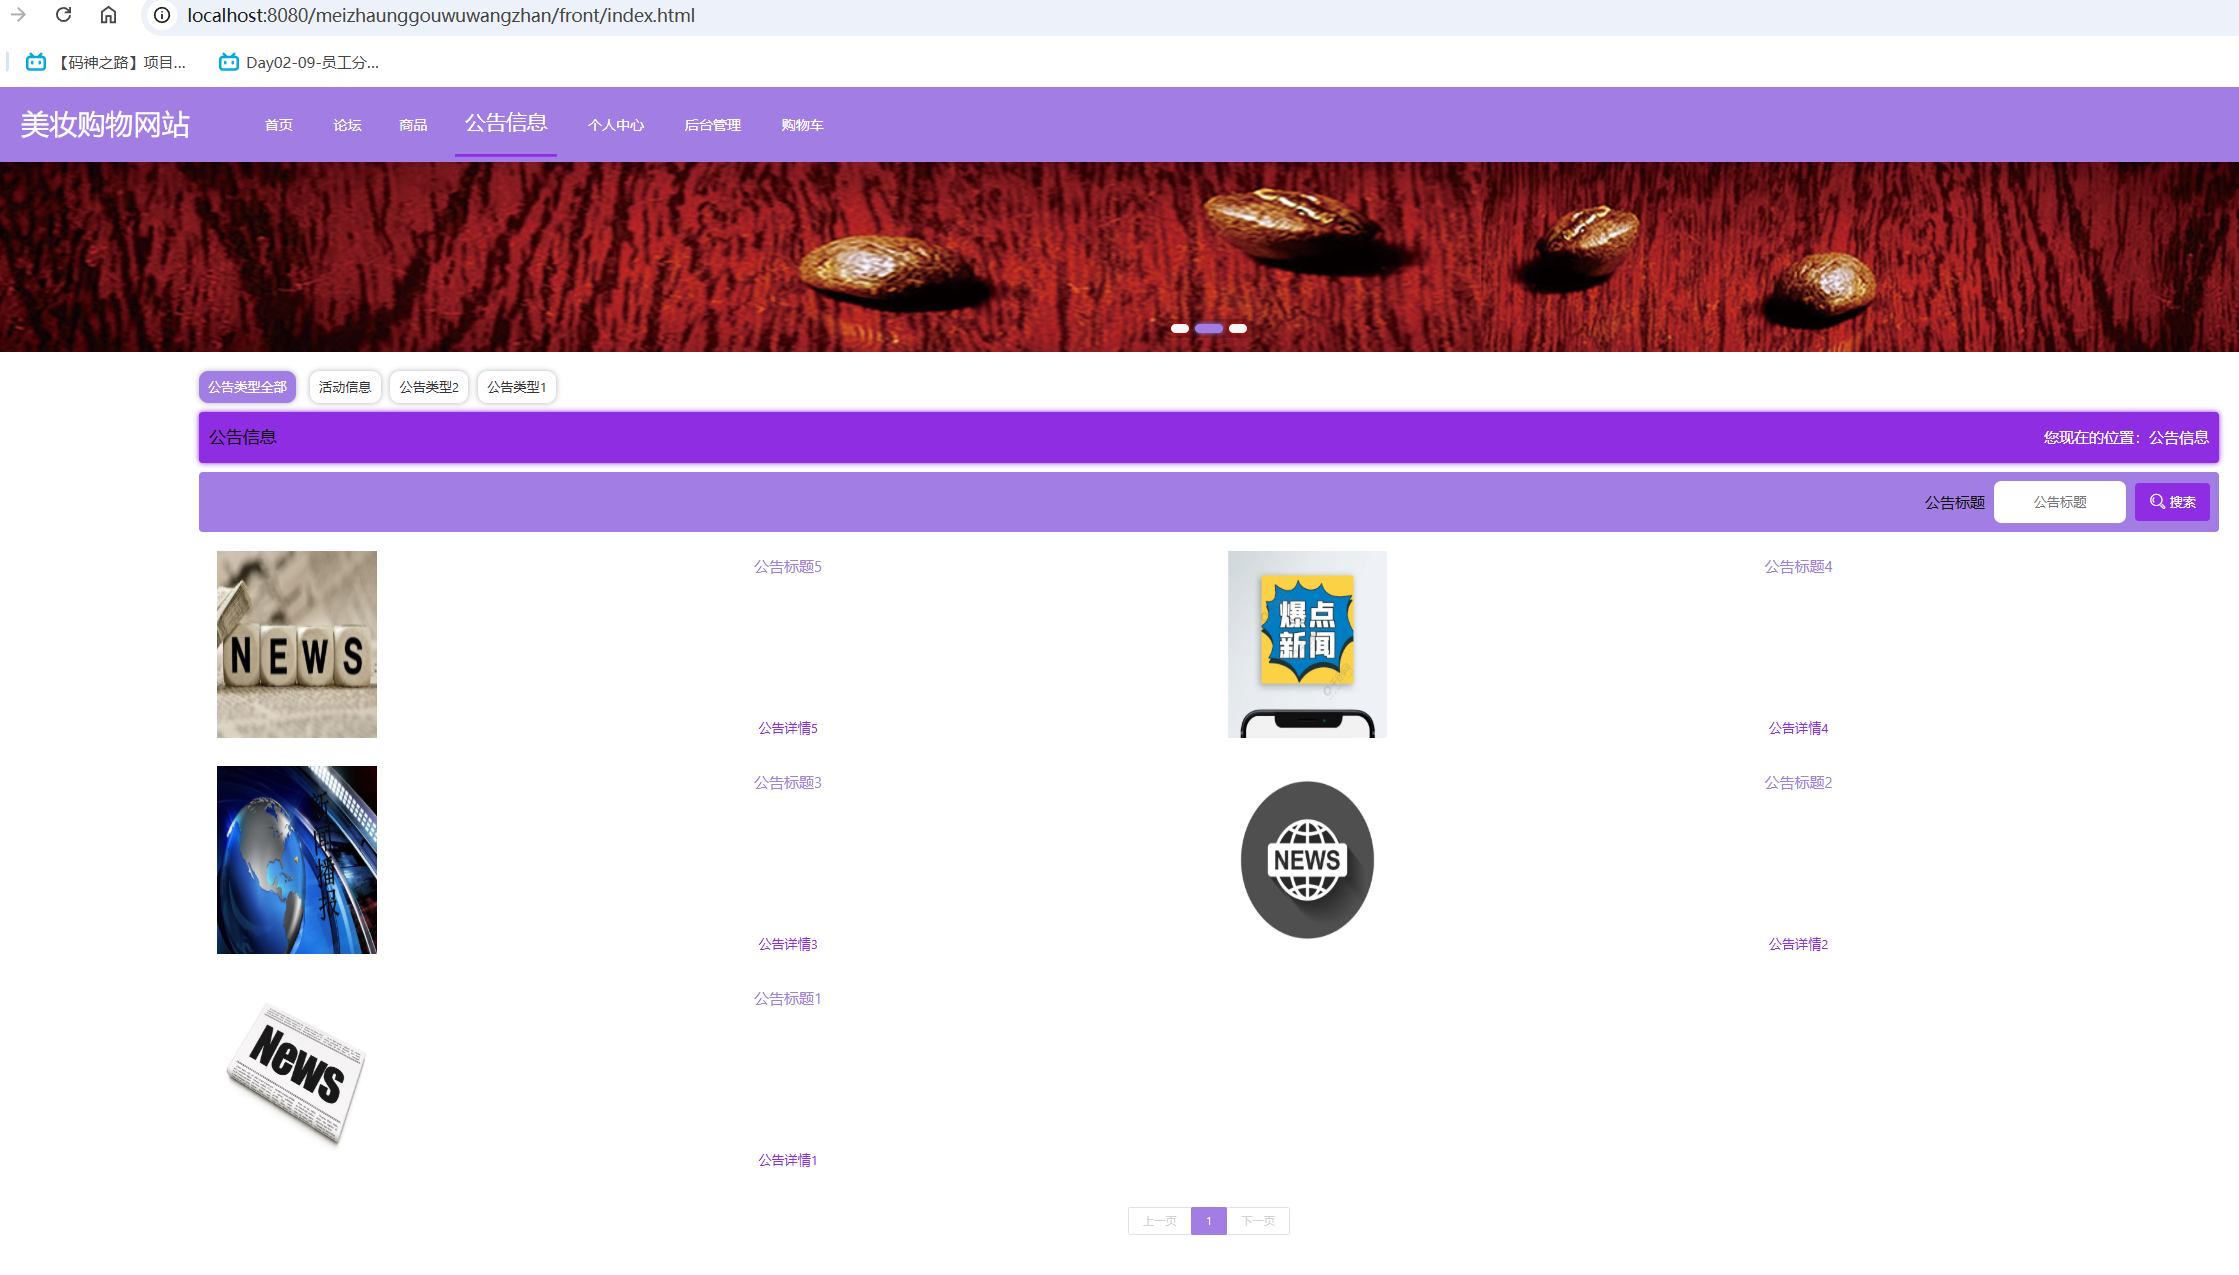Go to the 下一页 pagination button
Viewport: 2239px width, 1275px height.
coord(1257,1221)
